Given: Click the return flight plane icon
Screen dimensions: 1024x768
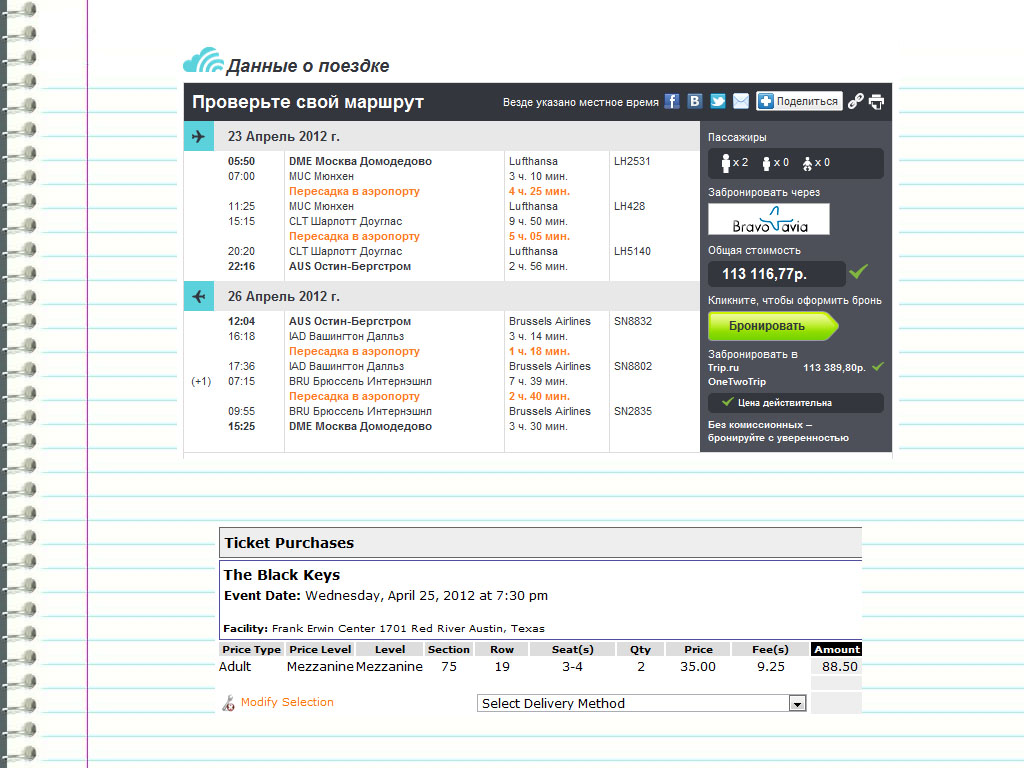Looking at the screenshot, I should click(199, 296).
